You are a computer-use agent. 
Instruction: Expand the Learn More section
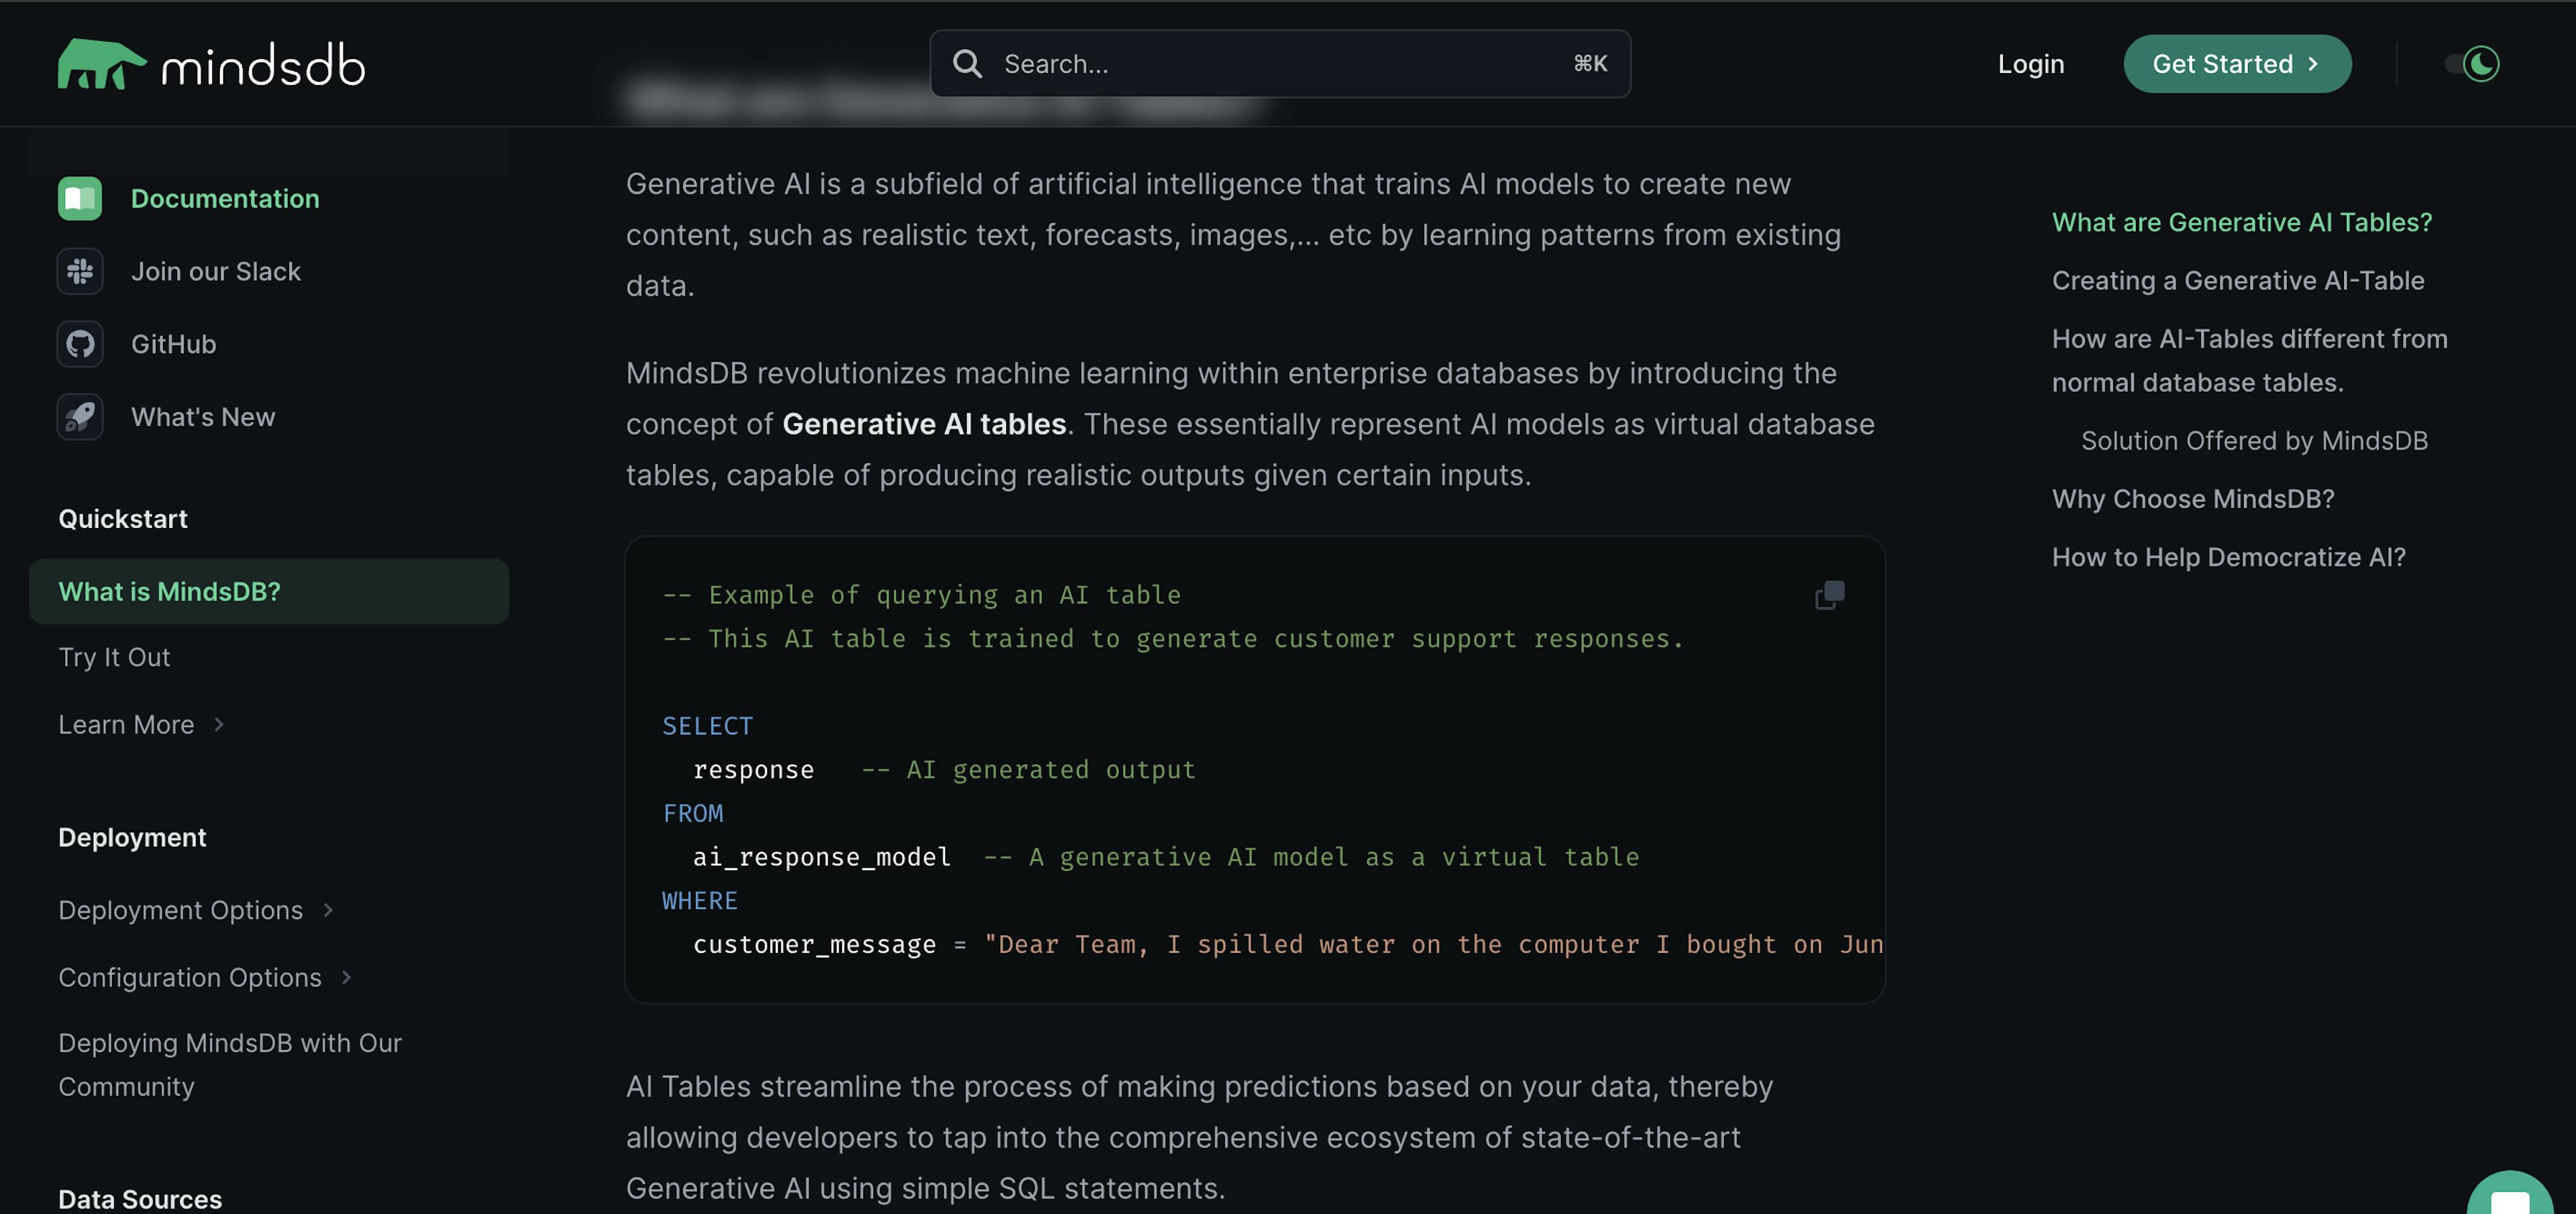click(141, 724)
